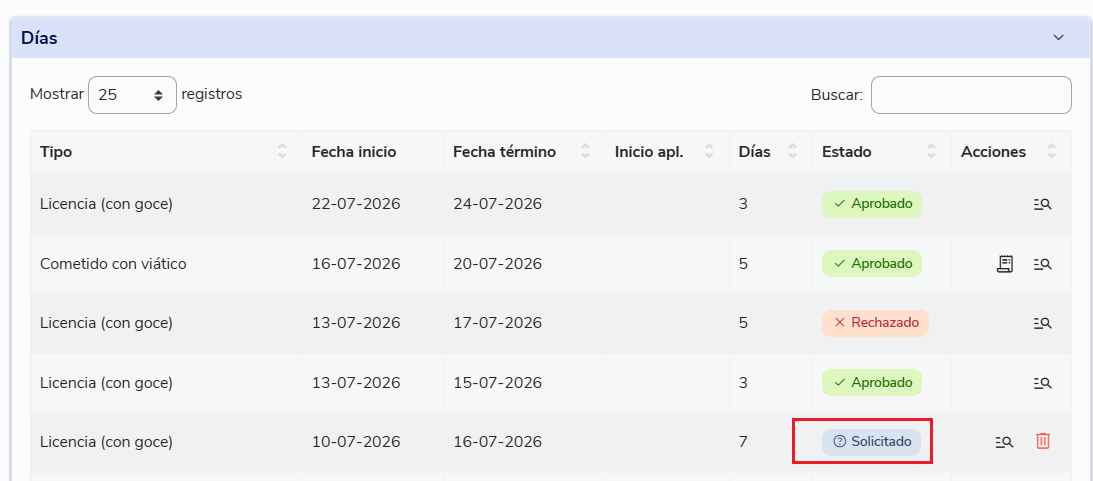Open the Mostrar registros count dropdown
This screenshot has width=1093, height=481.
click(132, 95)
